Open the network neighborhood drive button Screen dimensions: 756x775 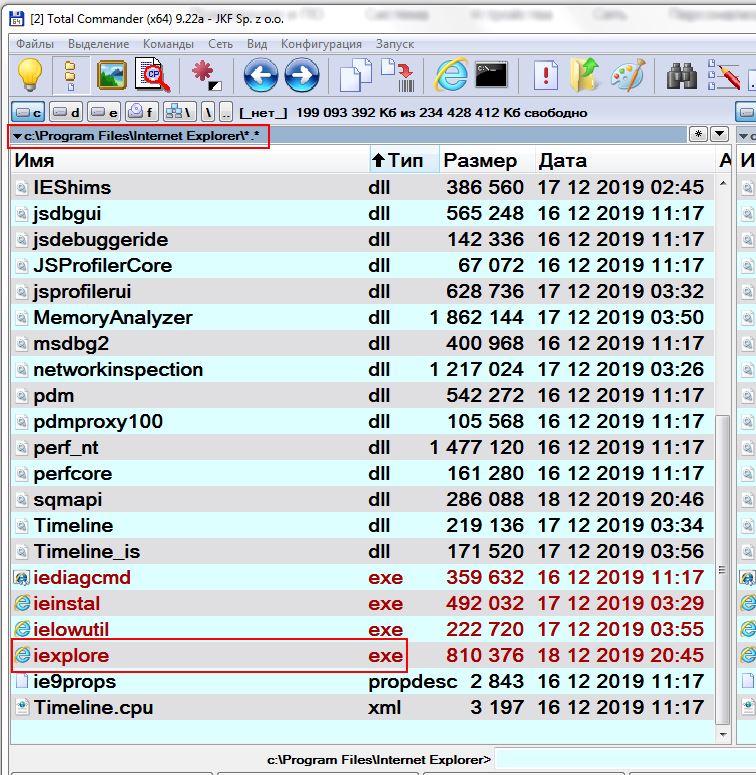[180, 113]
